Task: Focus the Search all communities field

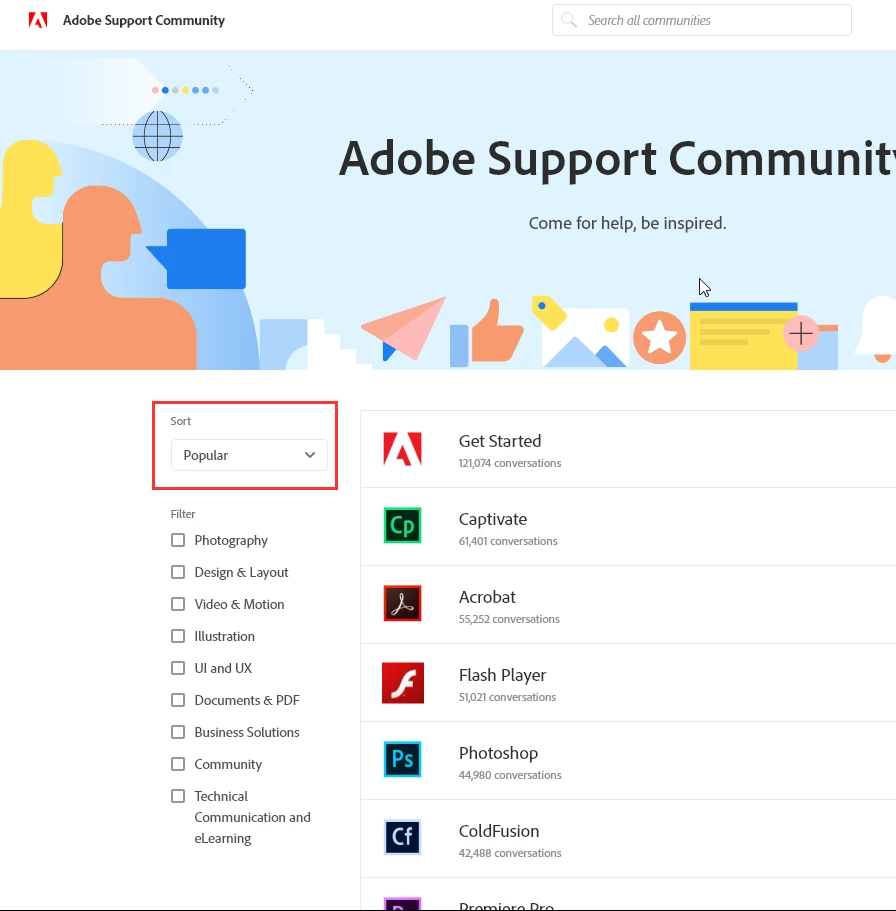Action: point(701,20)
